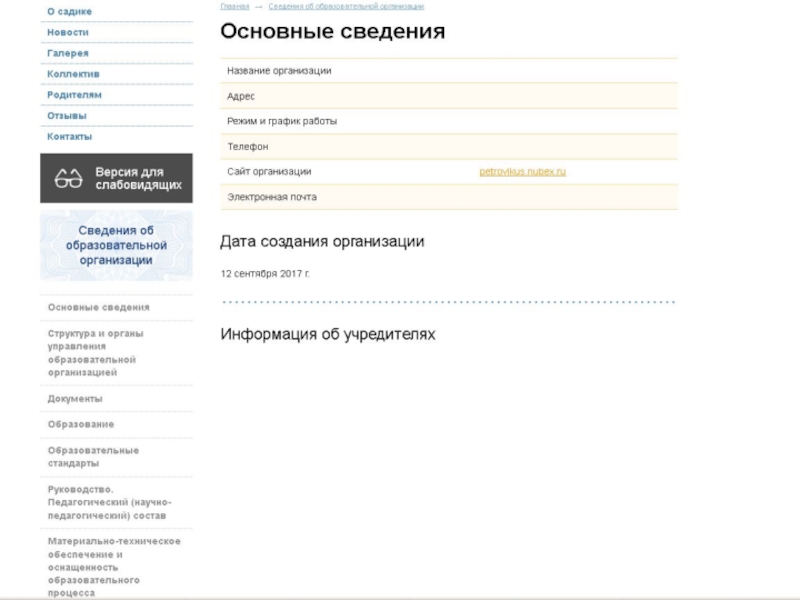Go to the 'Документы' submenu item
This screenshot has height=600, width=800.
(75, 398)
